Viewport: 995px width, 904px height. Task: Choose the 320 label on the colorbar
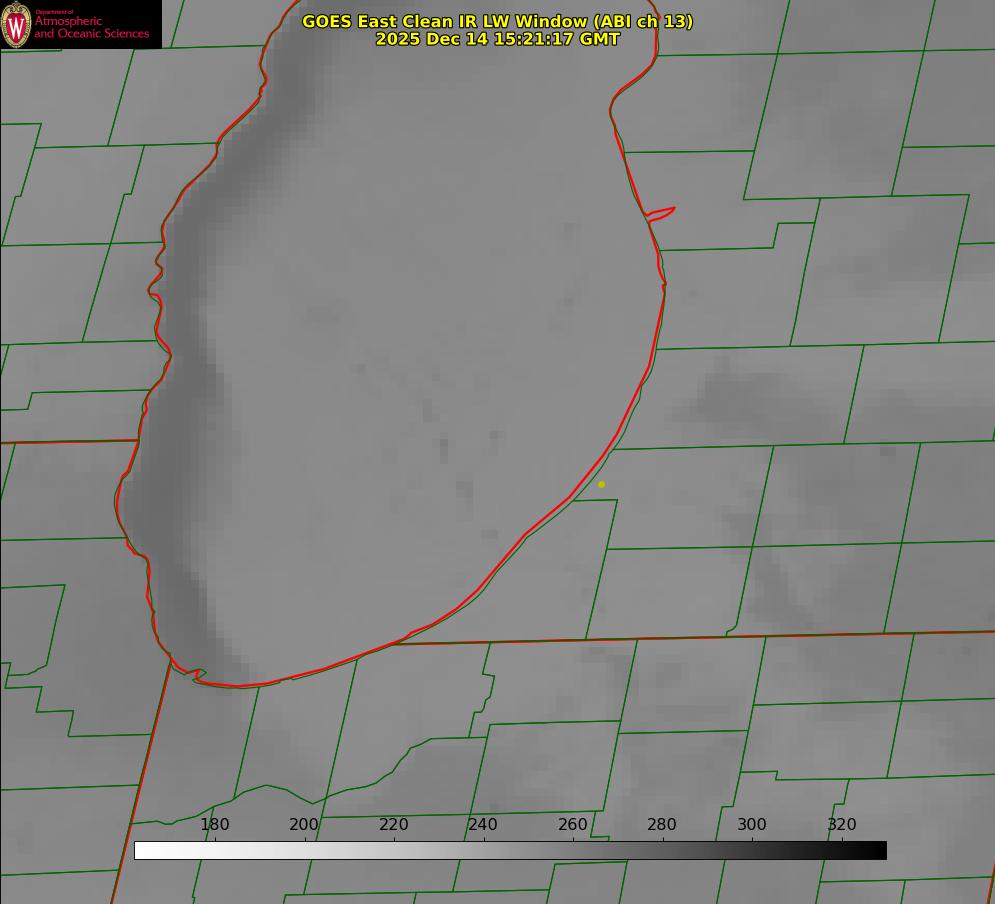(842, 824)
